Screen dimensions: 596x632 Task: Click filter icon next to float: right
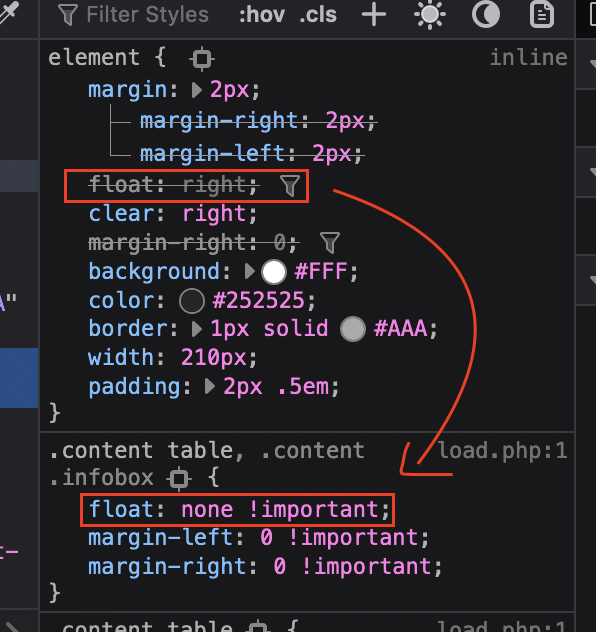pos(290,185)
